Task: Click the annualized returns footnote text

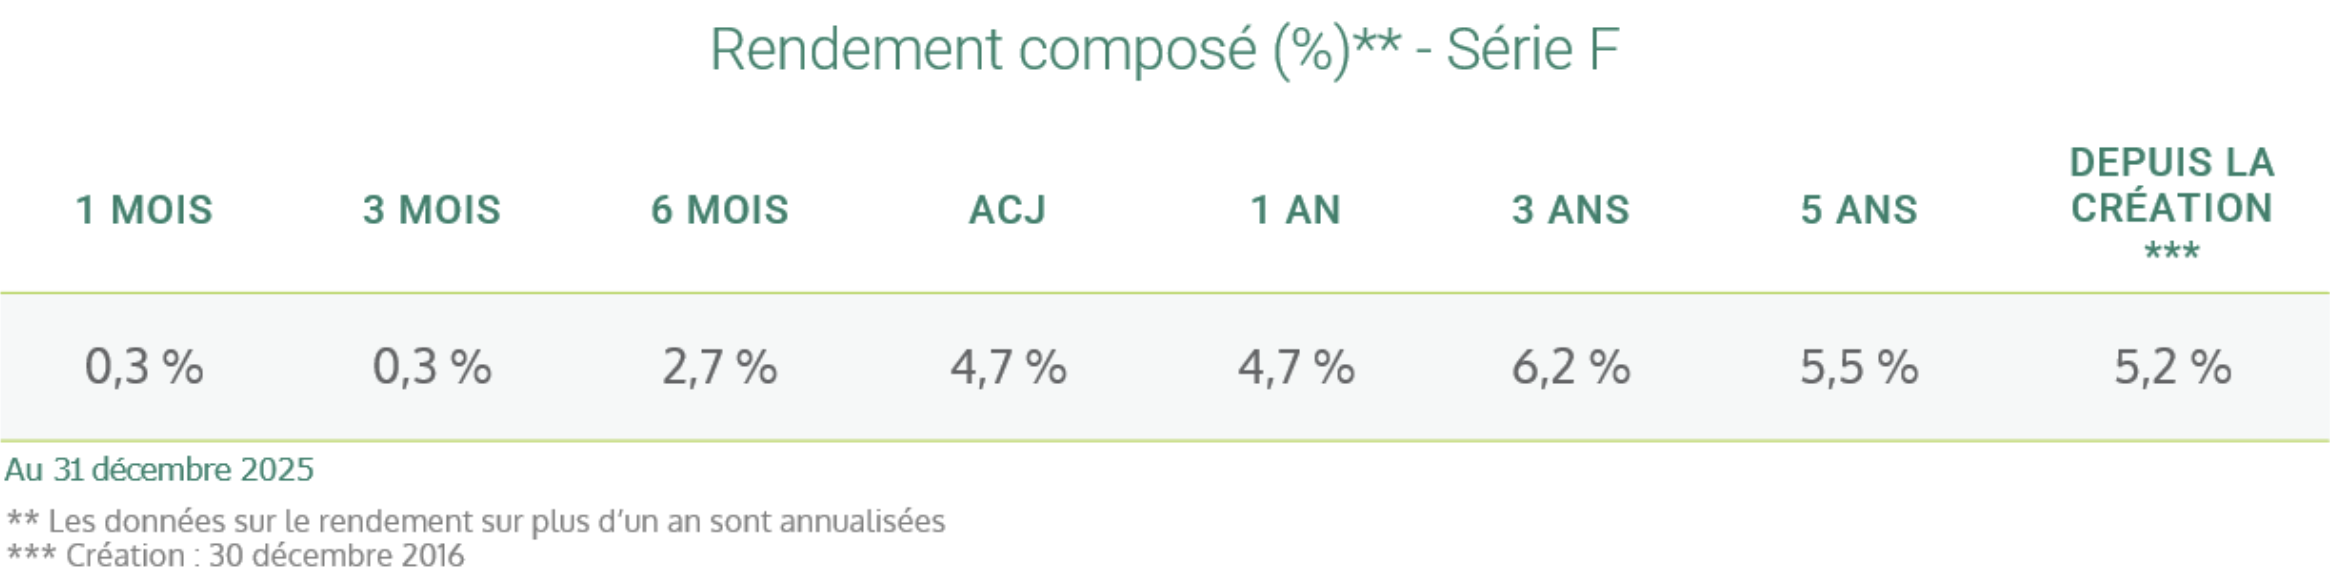Action: click(x=476, y=521)
